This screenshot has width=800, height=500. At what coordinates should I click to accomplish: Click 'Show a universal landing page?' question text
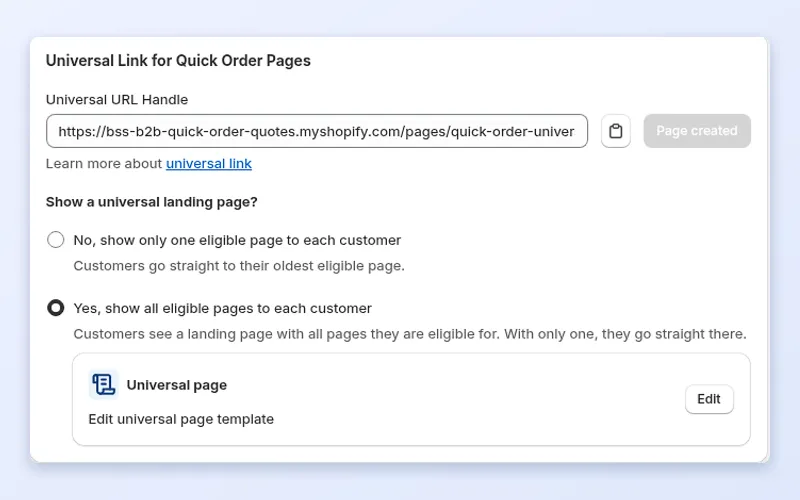pos(152,202)
